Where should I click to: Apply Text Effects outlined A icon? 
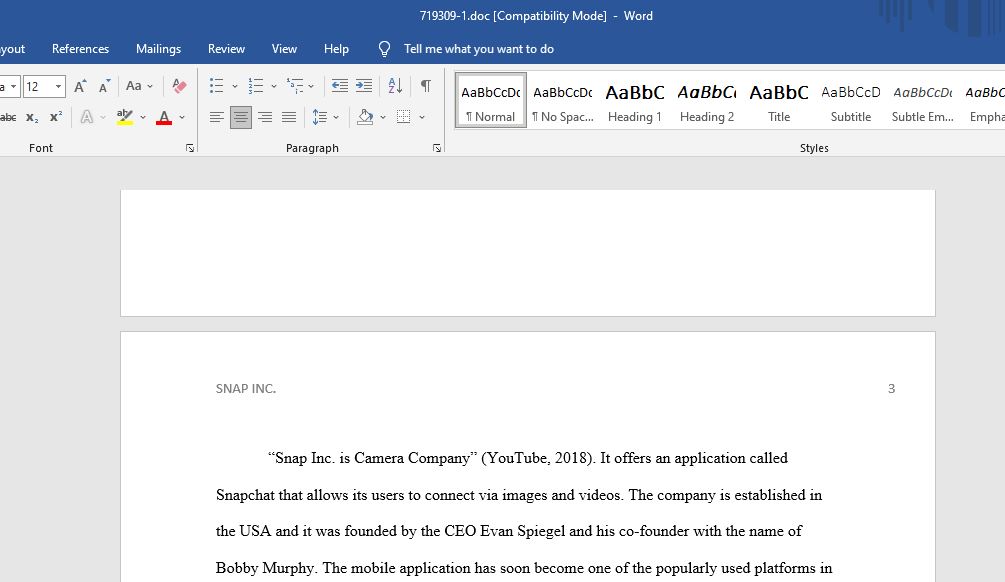pyautogui.click(x=87, y=117)
